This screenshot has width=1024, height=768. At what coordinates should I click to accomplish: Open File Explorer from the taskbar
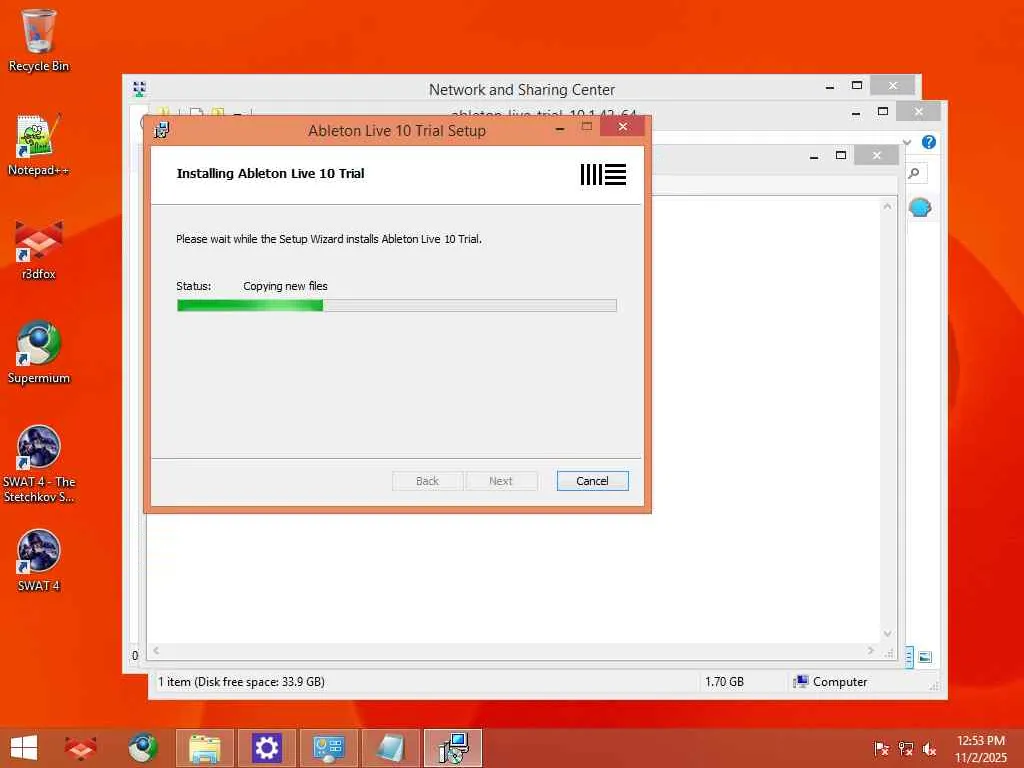204,748
